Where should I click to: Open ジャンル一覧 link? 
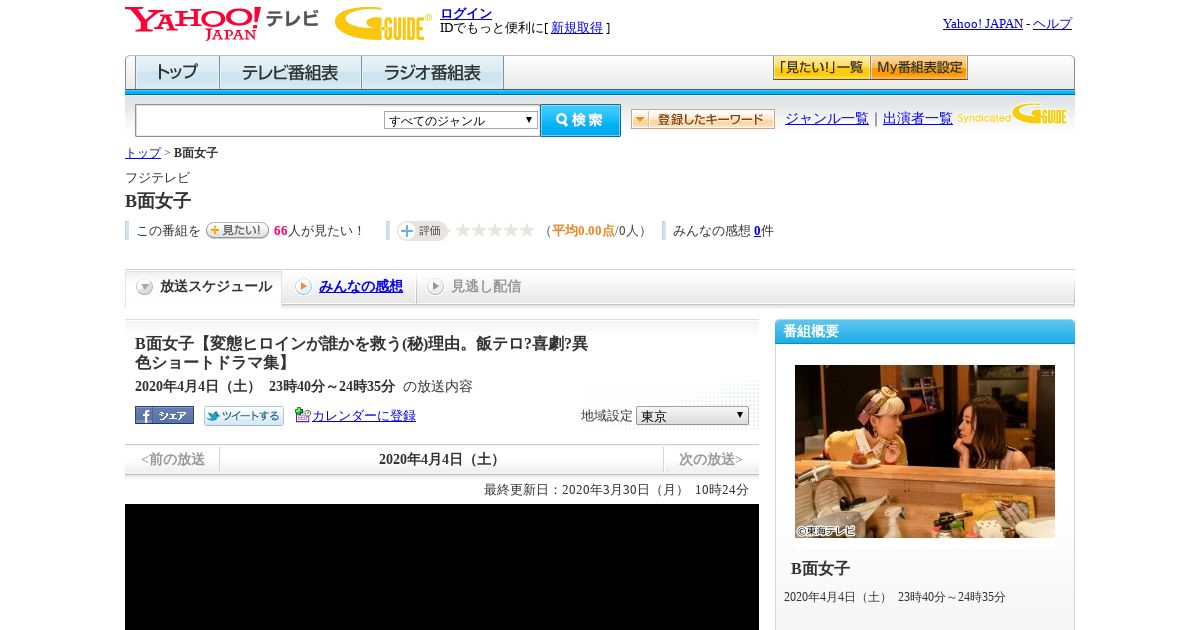826,118
